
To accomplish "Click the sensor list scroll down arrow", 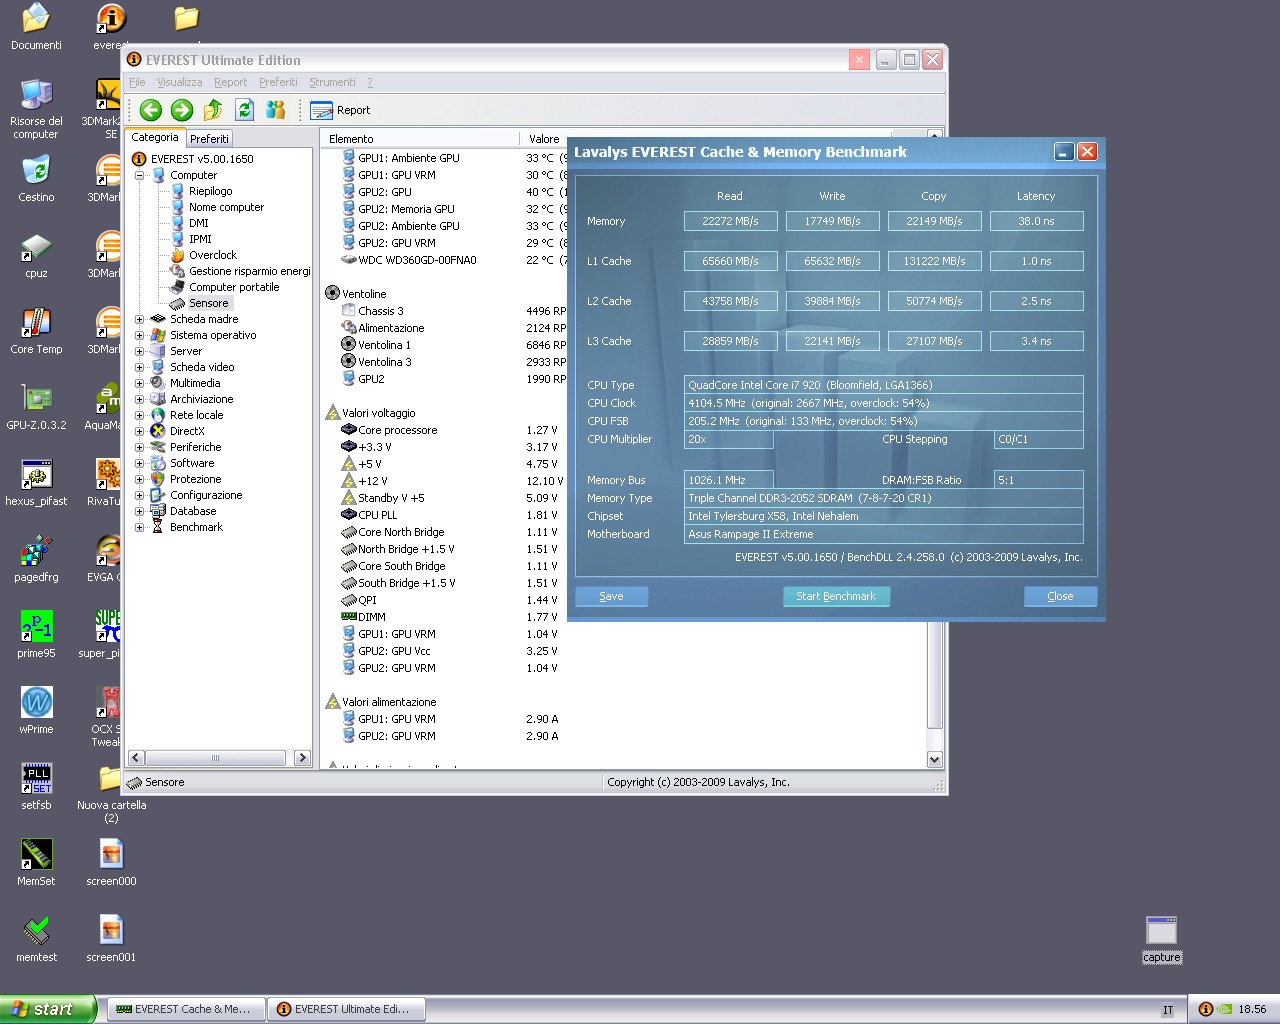I will pyautogui.click(x=935, y=760).
